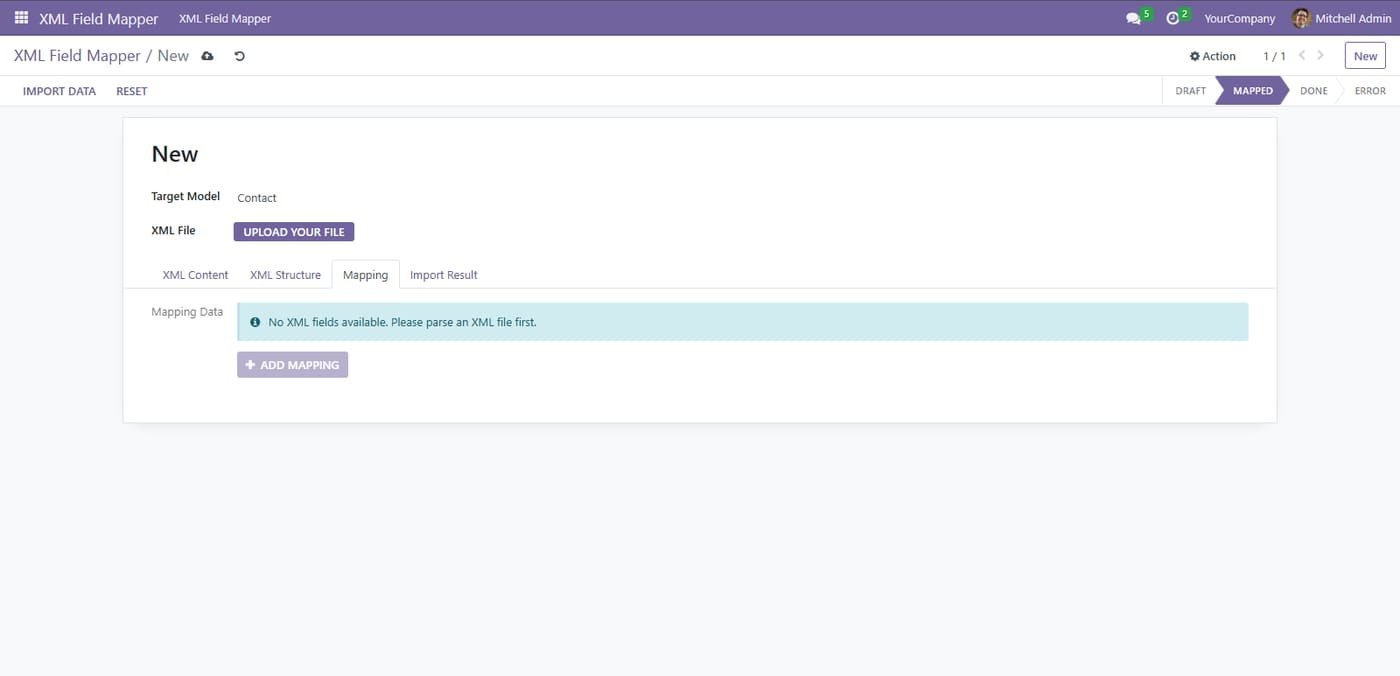Click the YourCompany company switcher
The image size is (1400, 676).
(x=1239, y=18)
